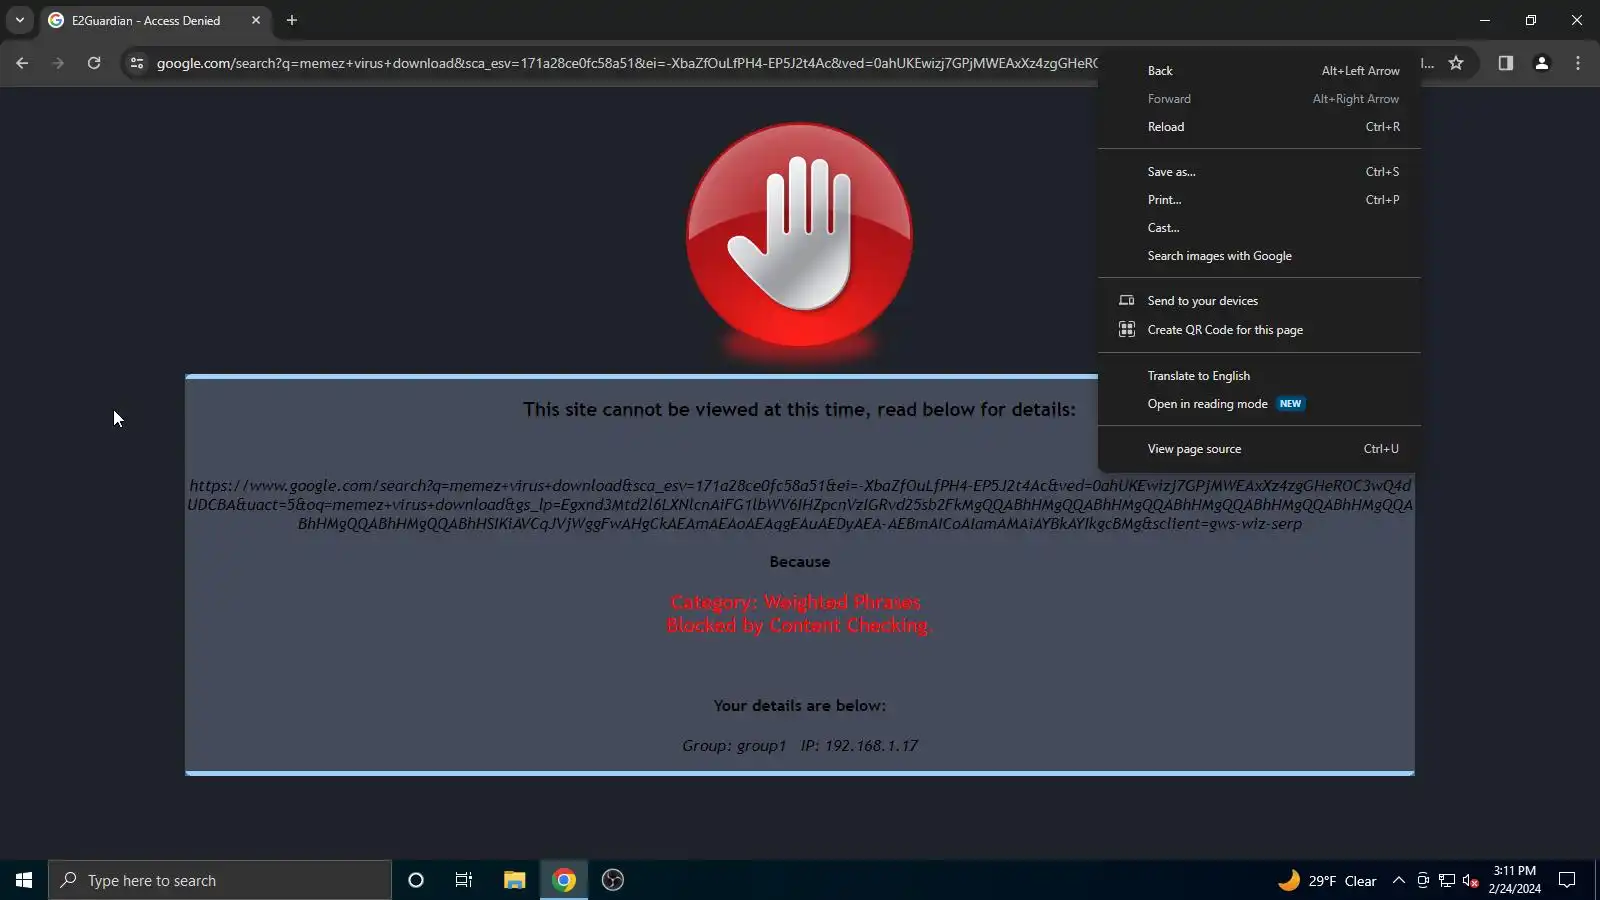Open the side panel icon
The height and width of the screenshot is (900, 1600).
(1505, 63)
